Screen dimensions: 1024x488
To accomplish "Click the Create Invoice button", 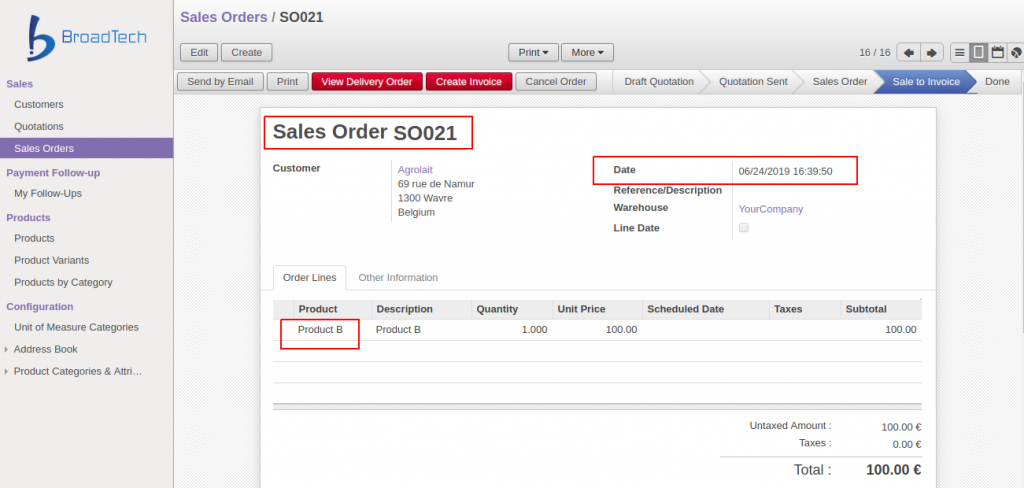I will coord(468,82).
